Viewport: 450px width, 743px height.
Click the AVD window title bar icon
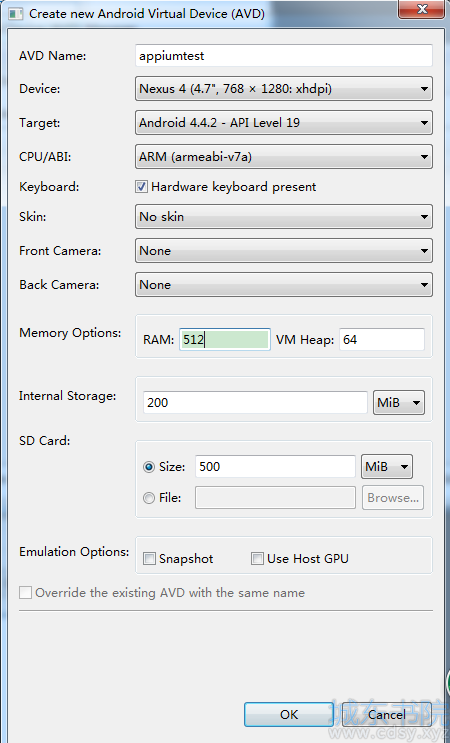click(x=15, y=13)
